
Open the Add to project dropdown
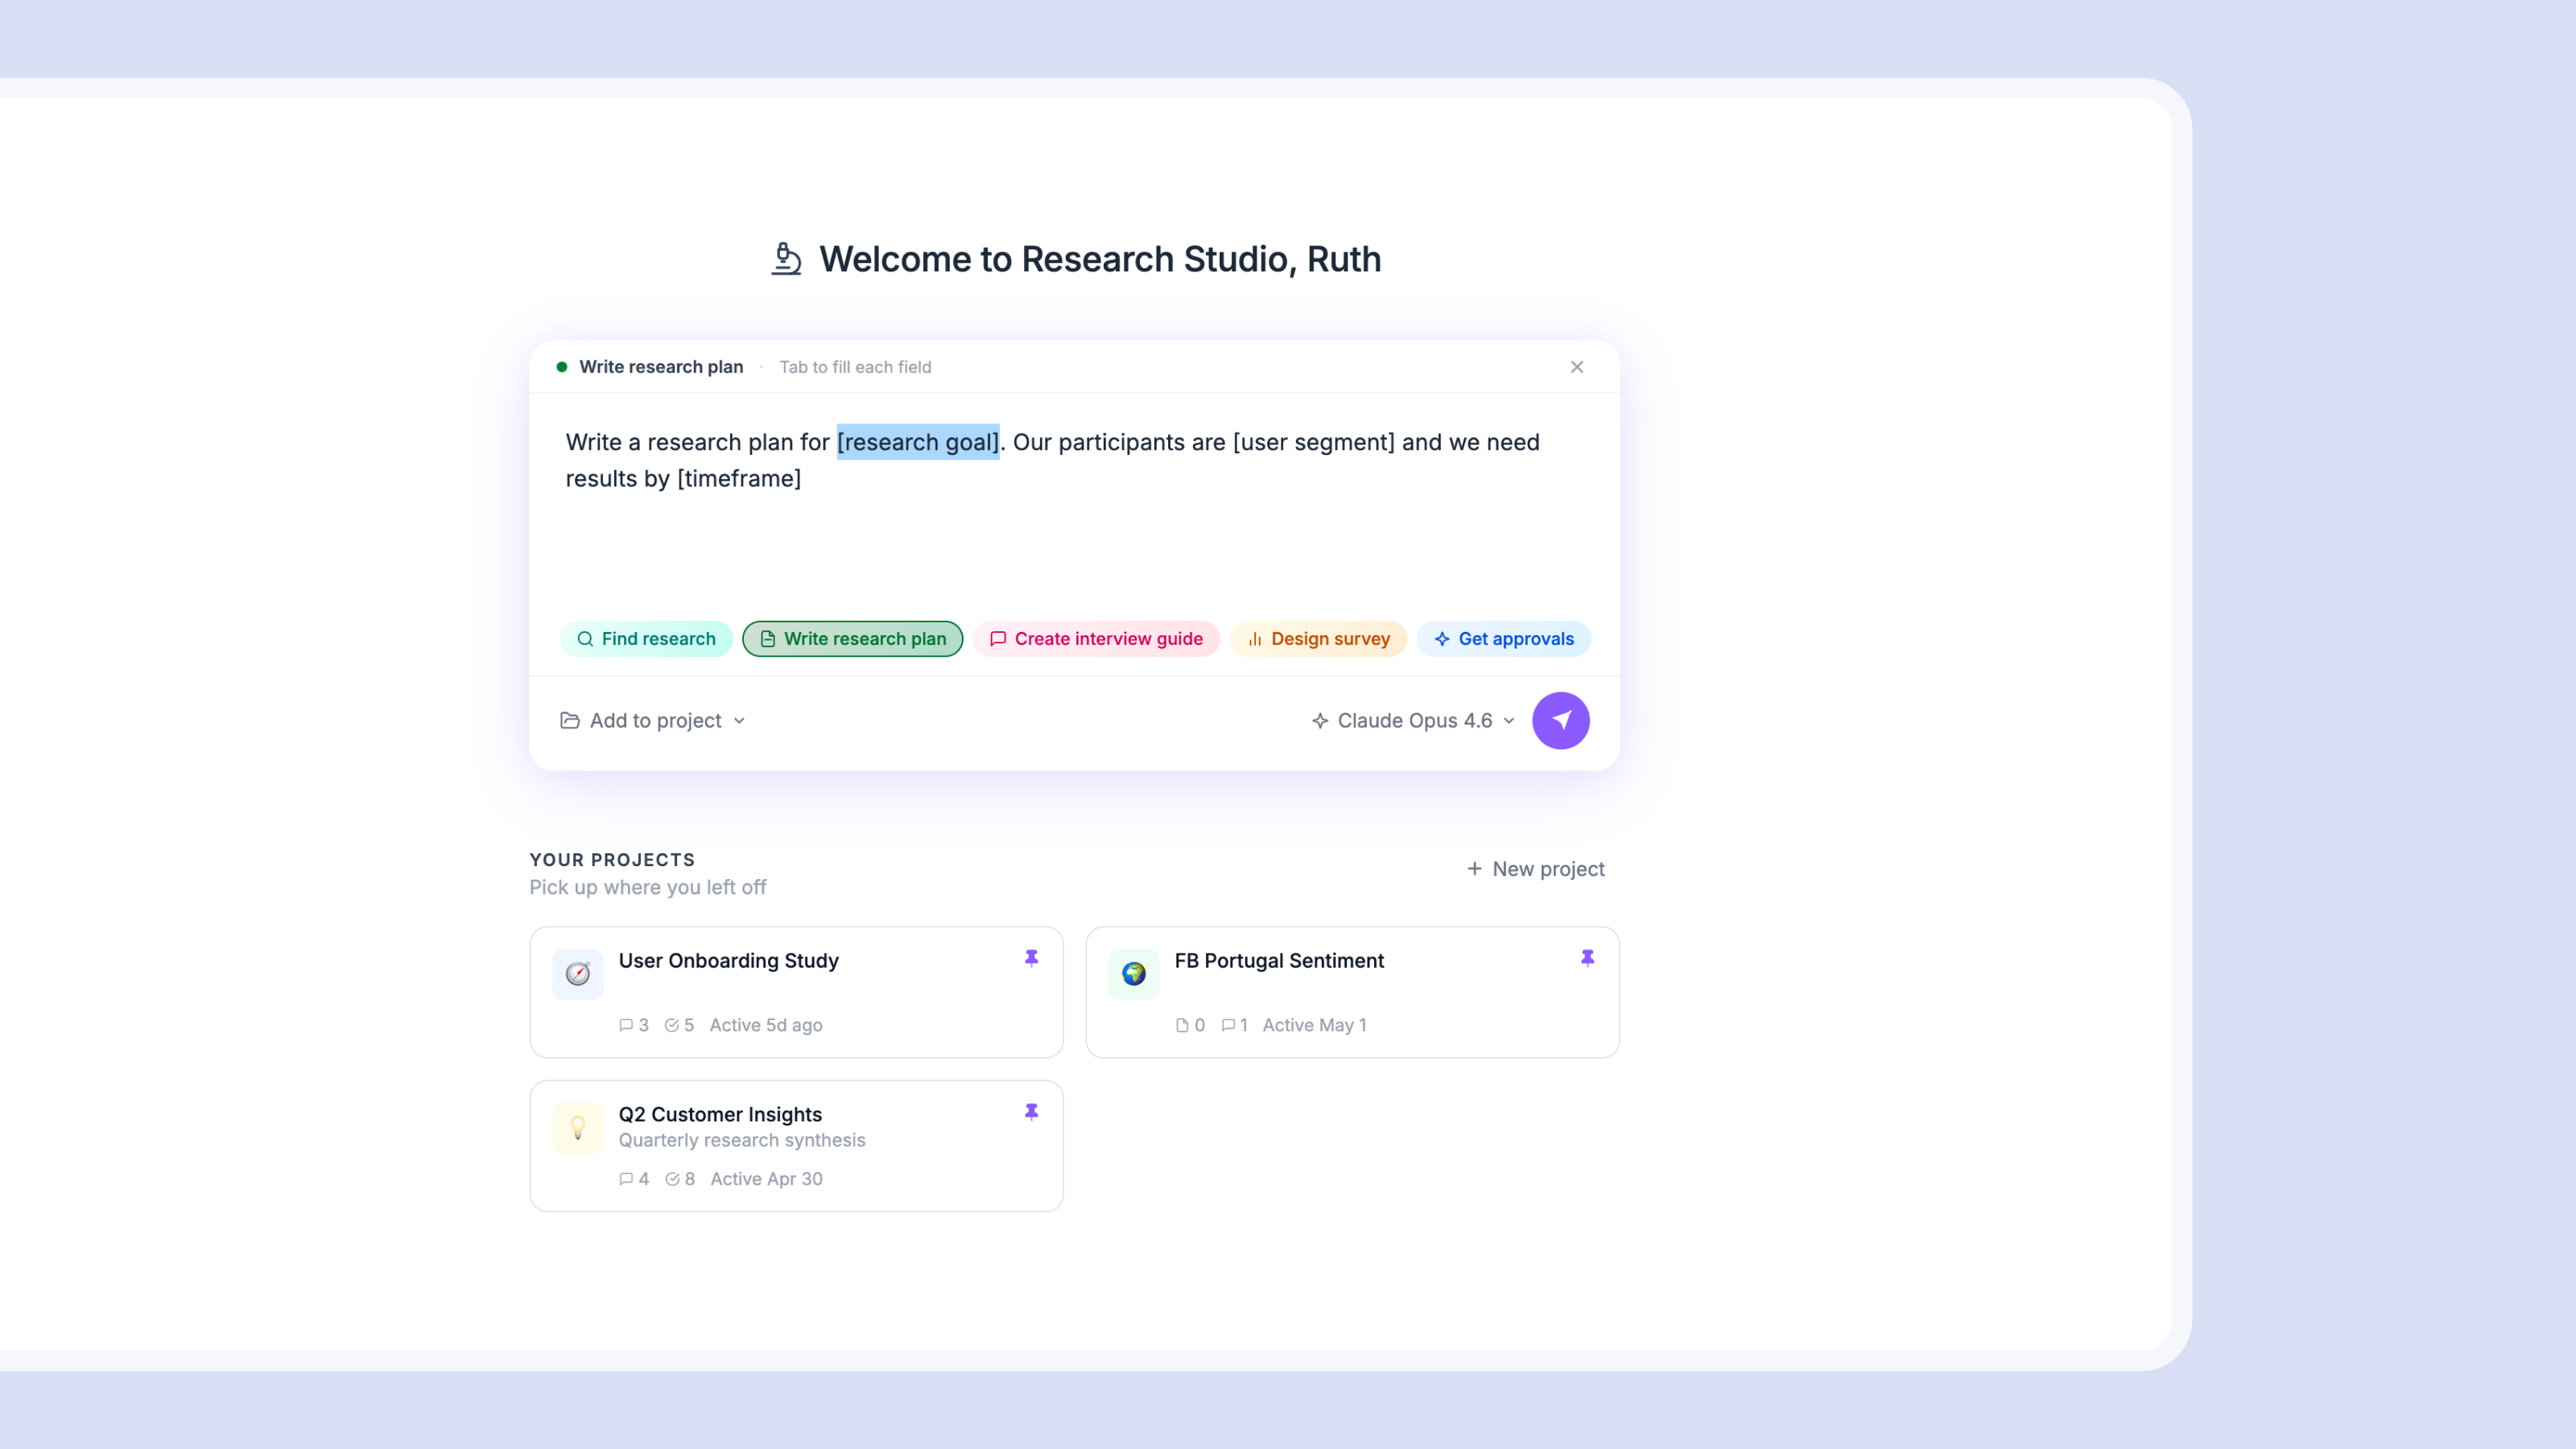(653, 721)
